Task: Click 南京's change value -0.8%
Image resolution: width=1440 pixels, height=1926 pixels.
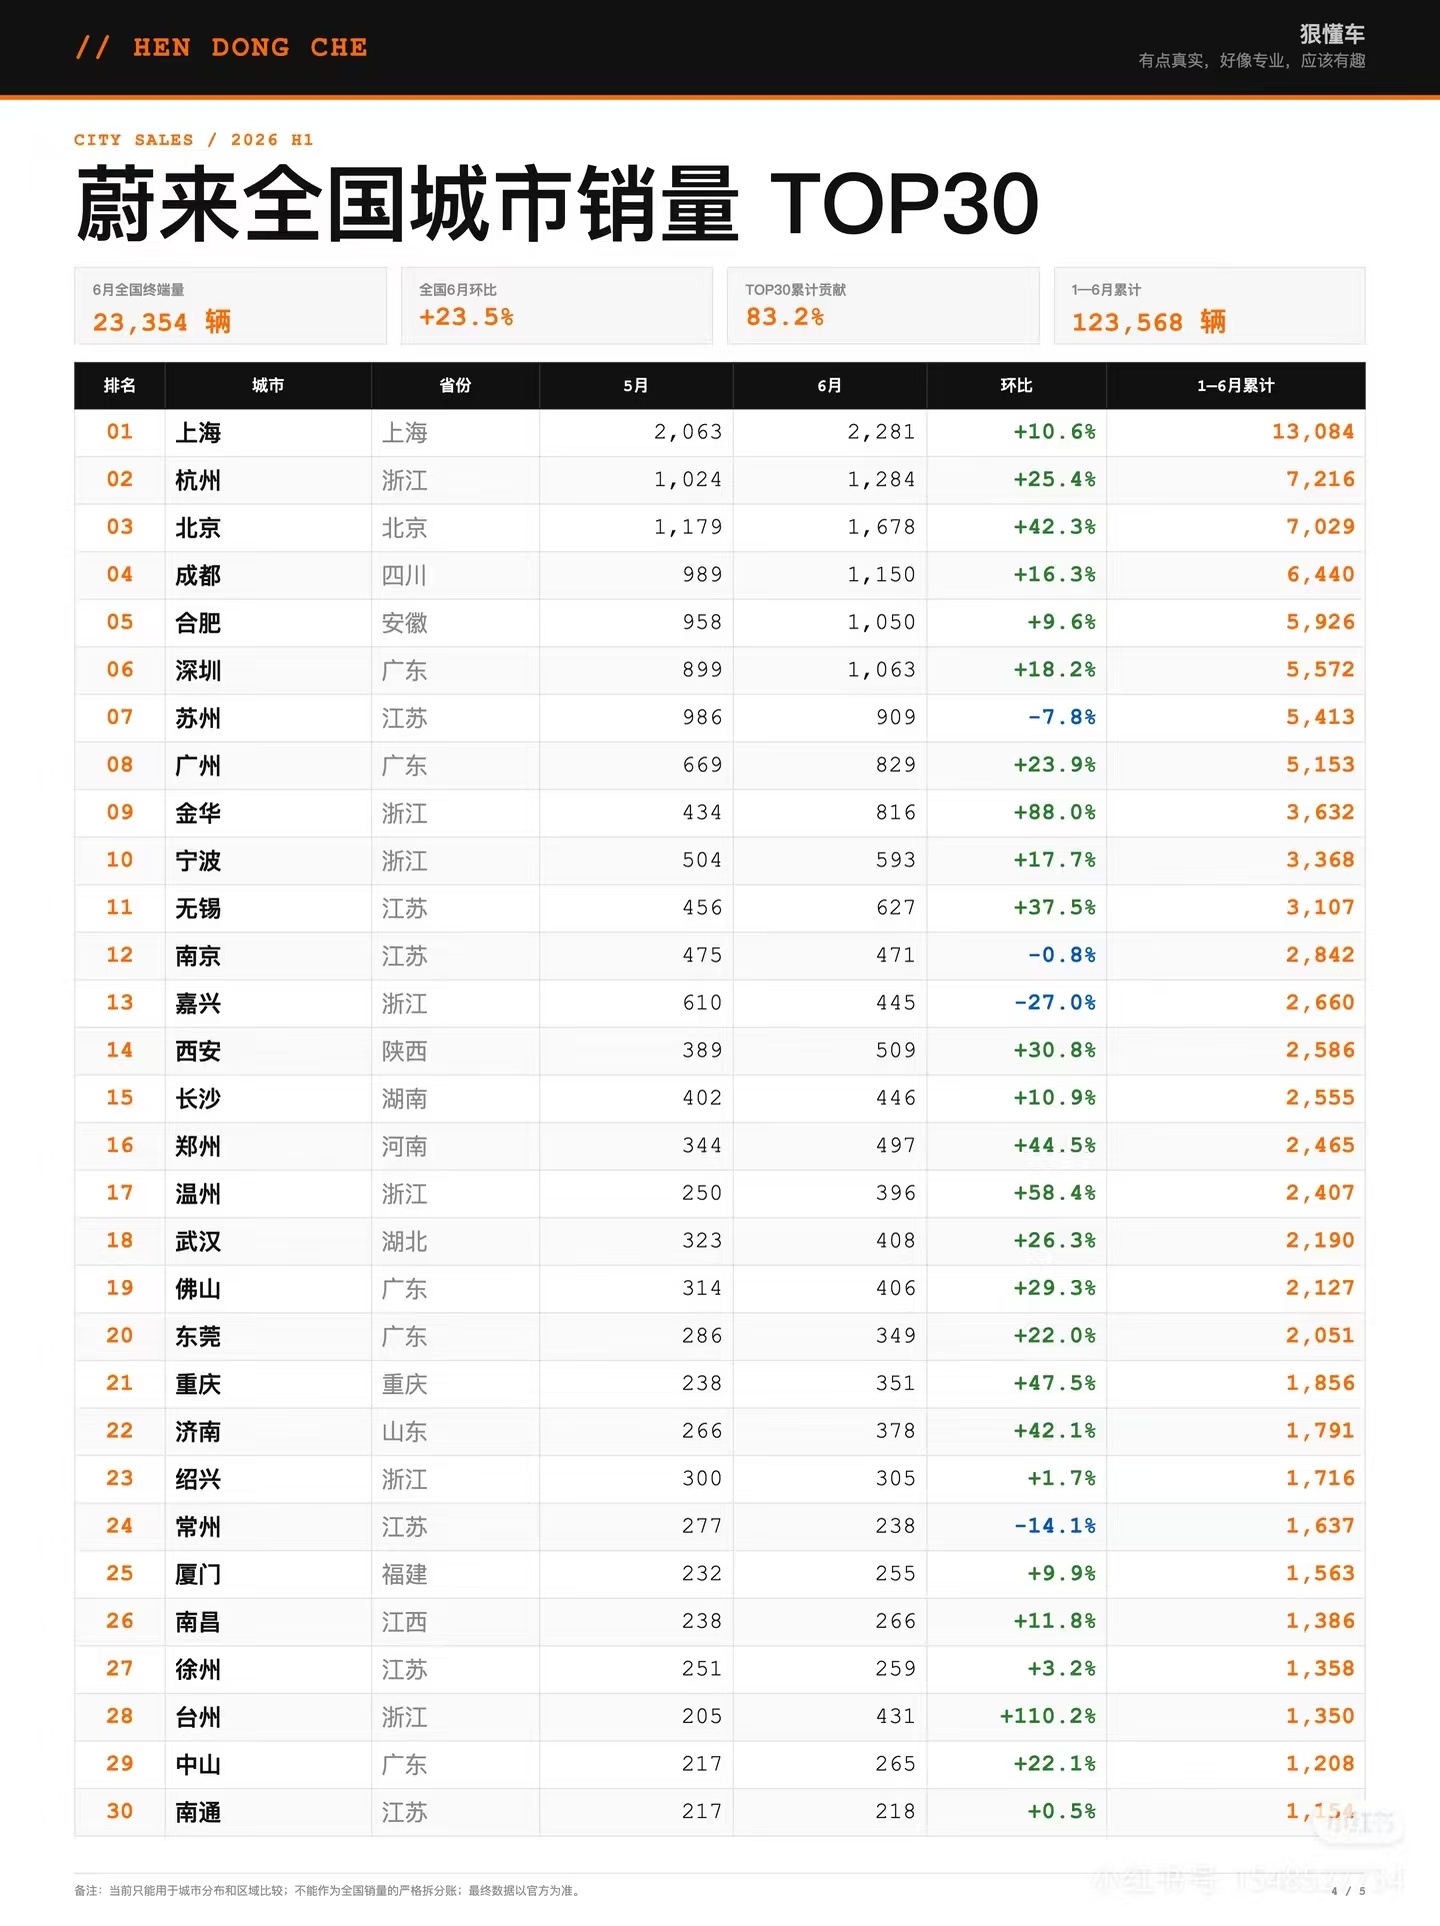Action: click(1061, 955)
